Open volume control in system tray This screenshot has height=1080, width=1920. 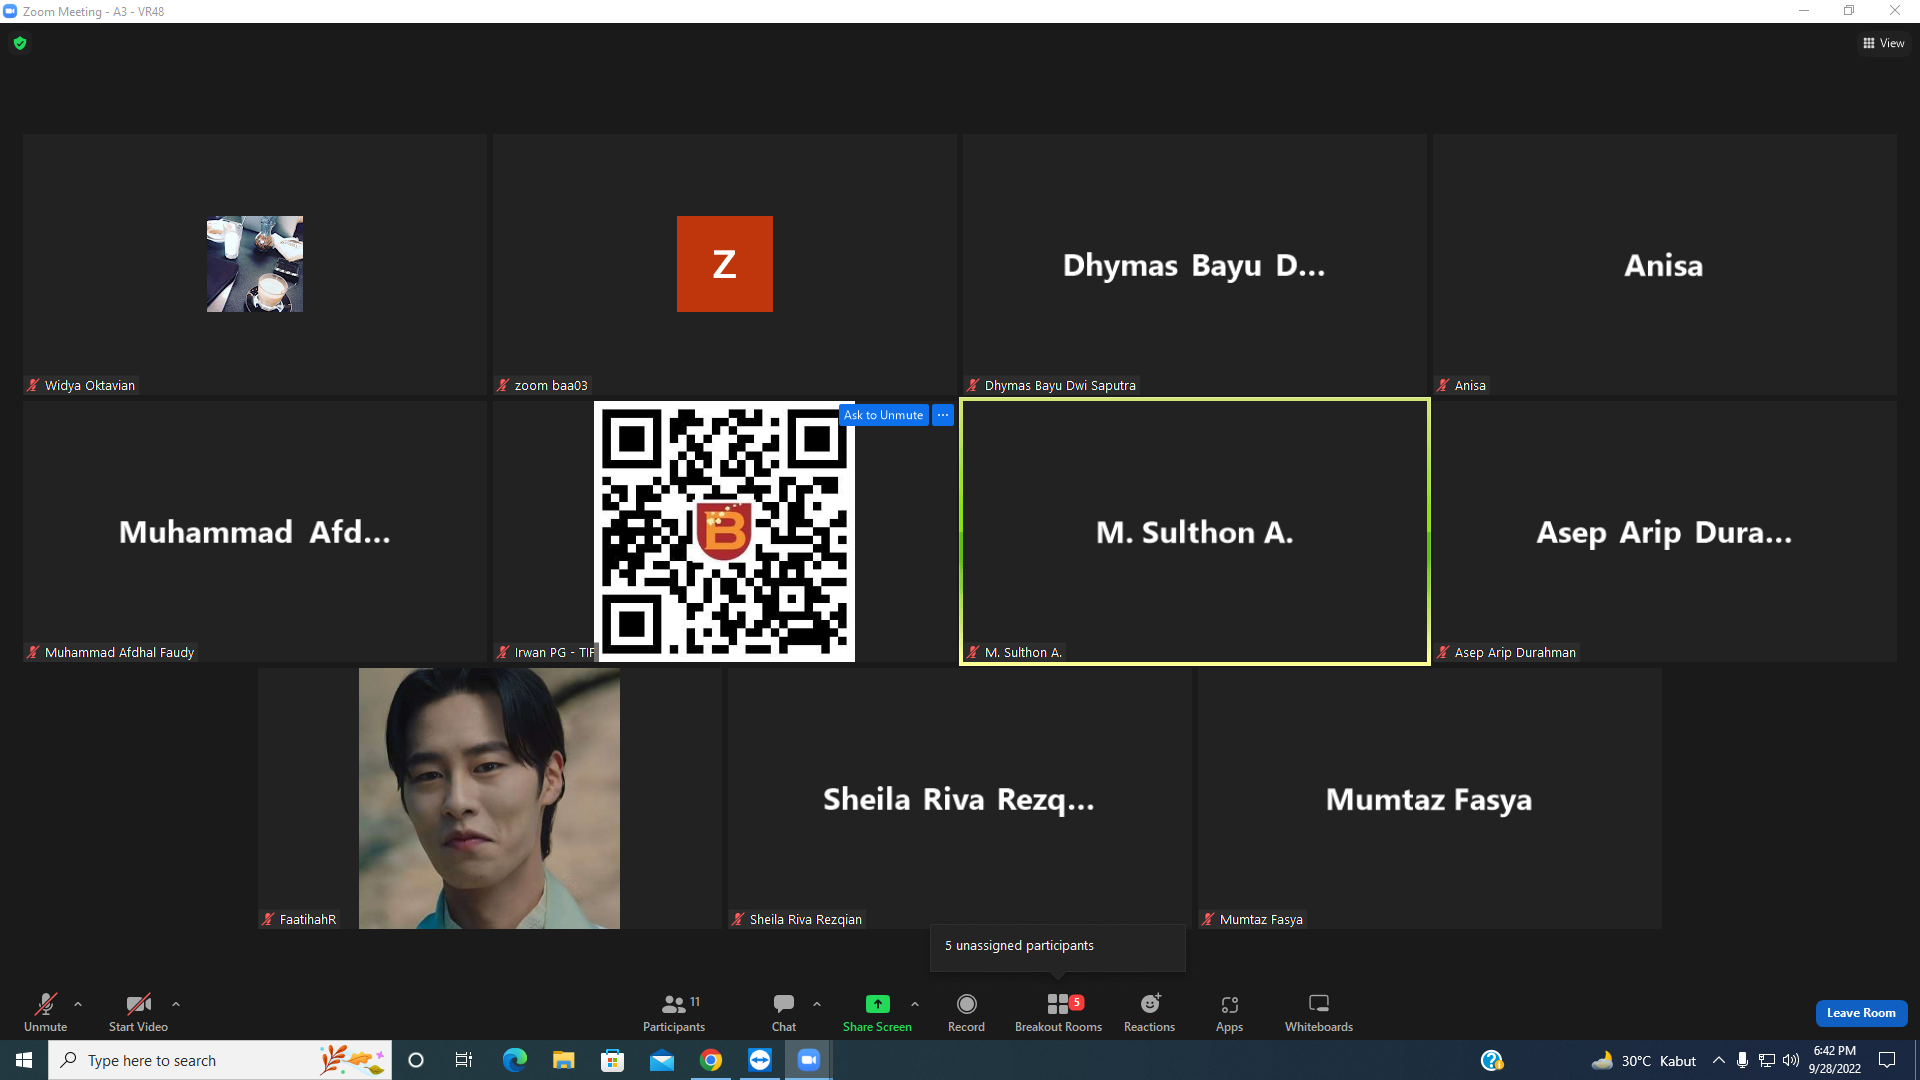coord(1791,1060)
